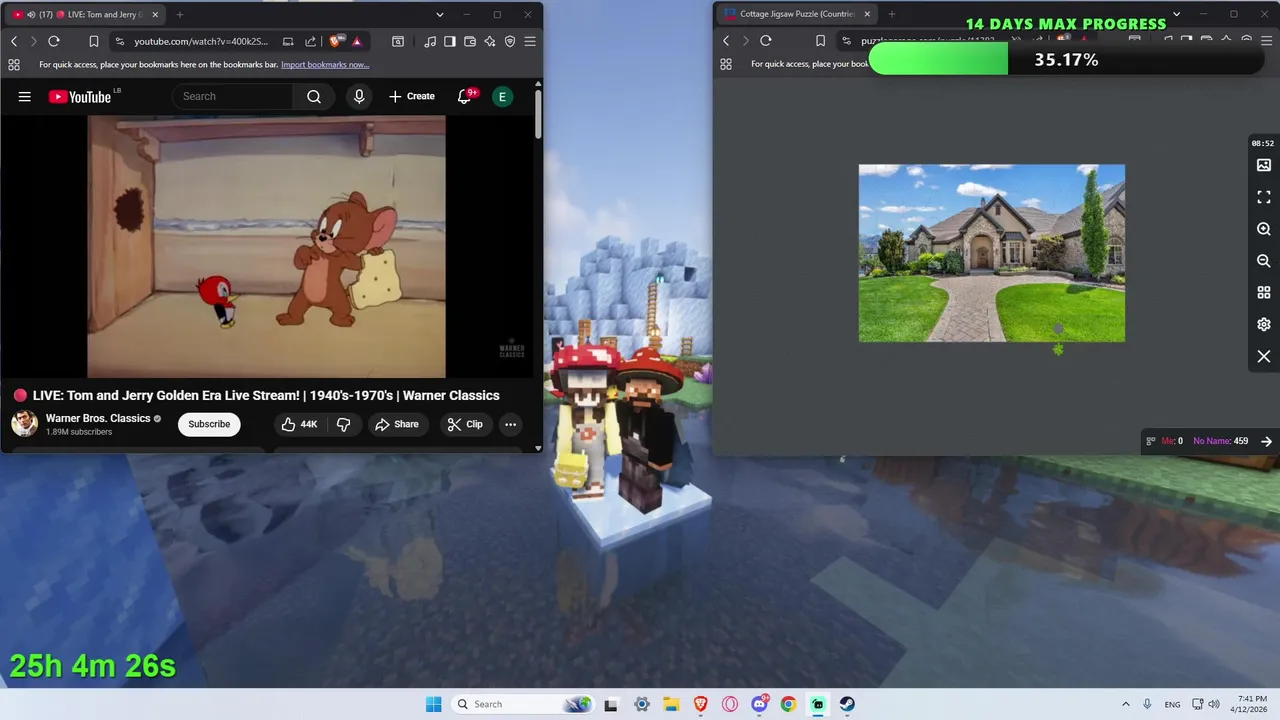
Task: Start voice search with the microphone icon
Action: [x=359, y=96]
